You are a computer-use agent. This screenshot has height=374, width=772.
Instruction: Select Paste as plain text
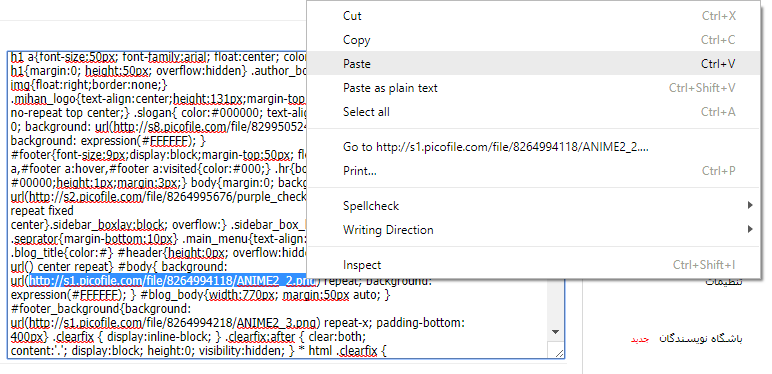point(534,88)
